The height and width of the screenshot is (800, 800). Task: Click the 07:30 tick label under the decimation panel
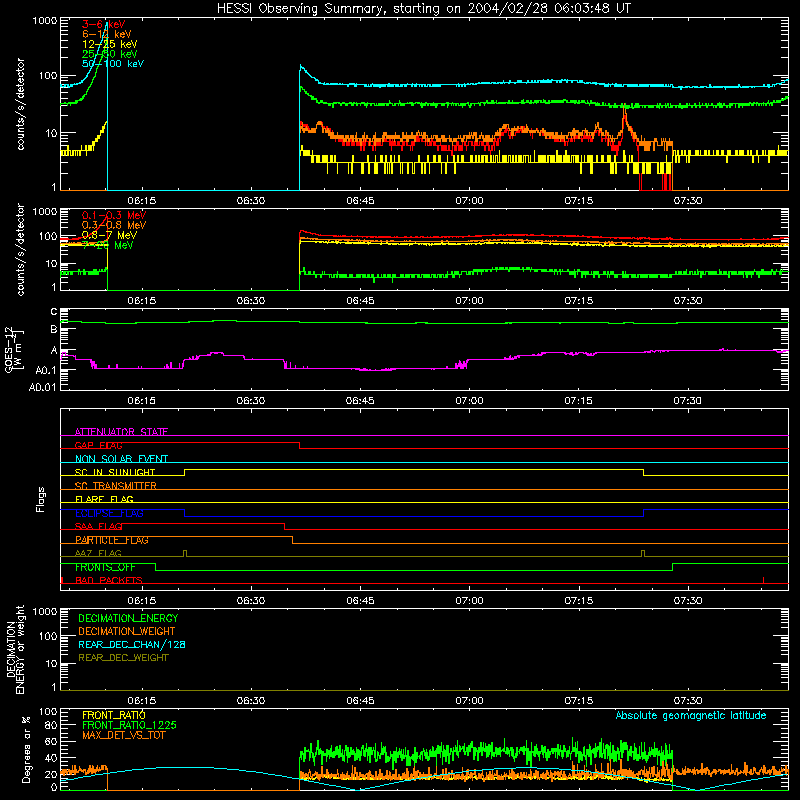pyautogui.click(x=687, y=701)
